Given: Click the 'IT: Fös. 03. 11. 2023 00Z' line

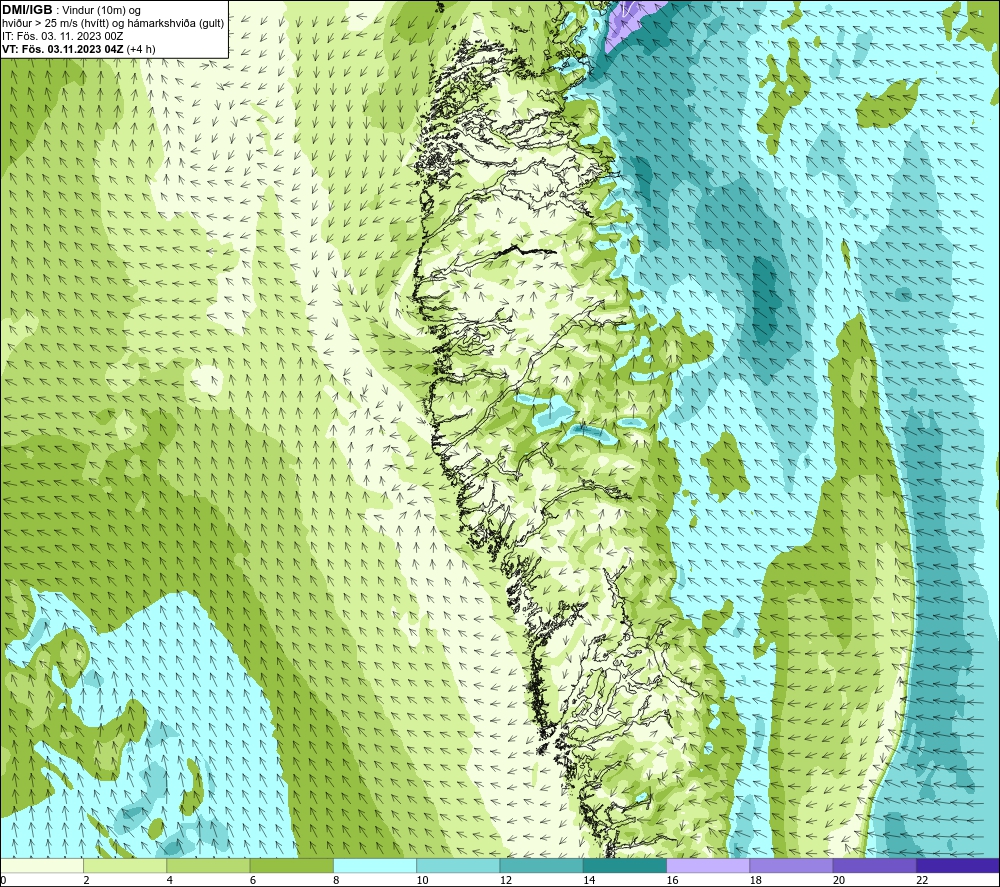Looking at the screenshot, I should point(62,36).
